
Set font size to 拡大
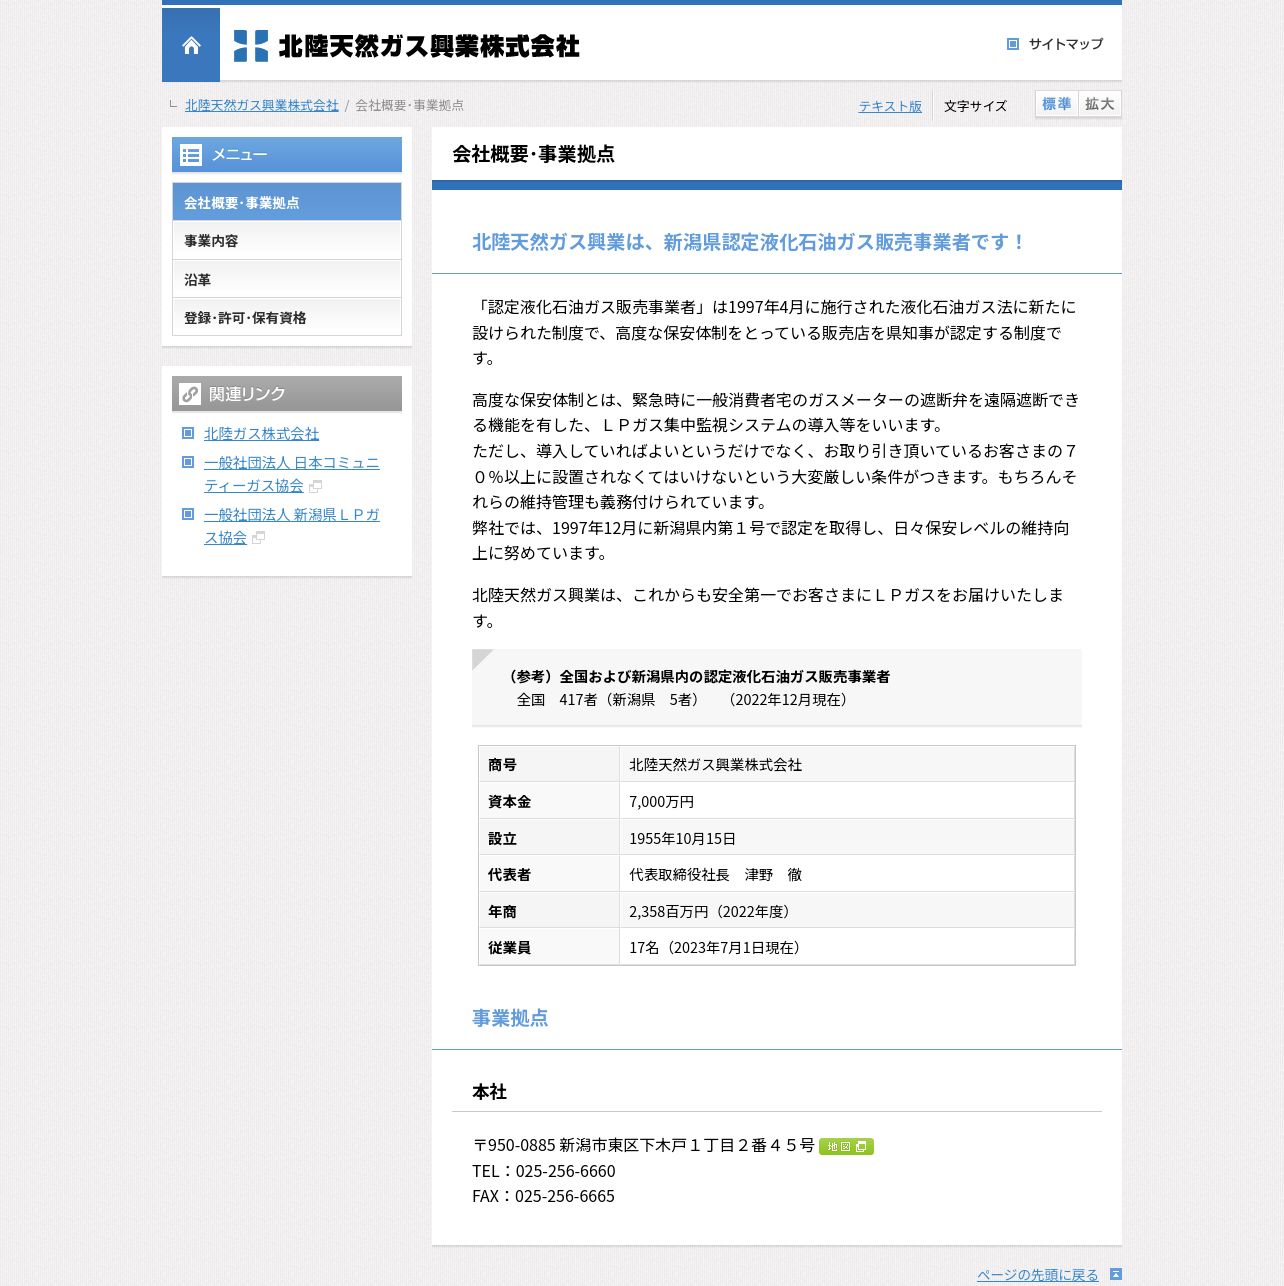point(1100,104)
